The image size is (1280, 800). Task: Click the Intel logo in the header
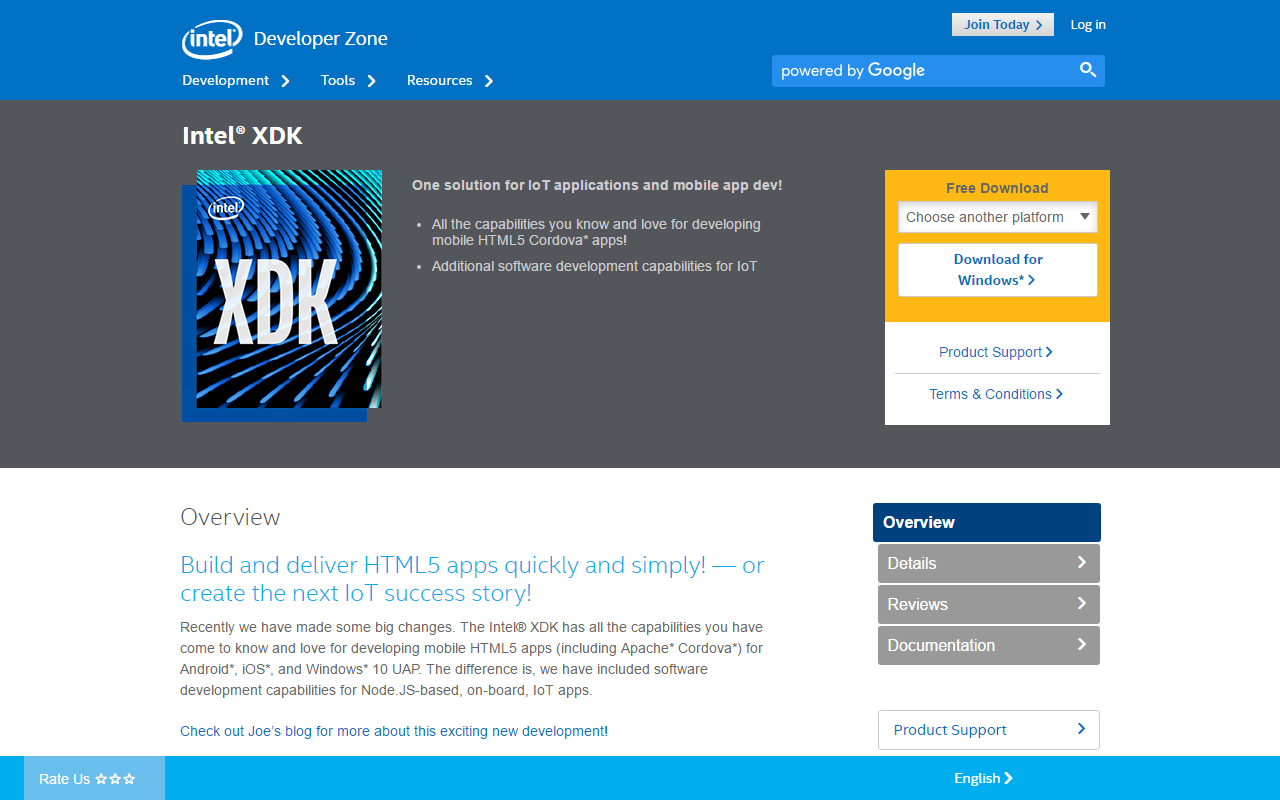click(x=212, y=39)
